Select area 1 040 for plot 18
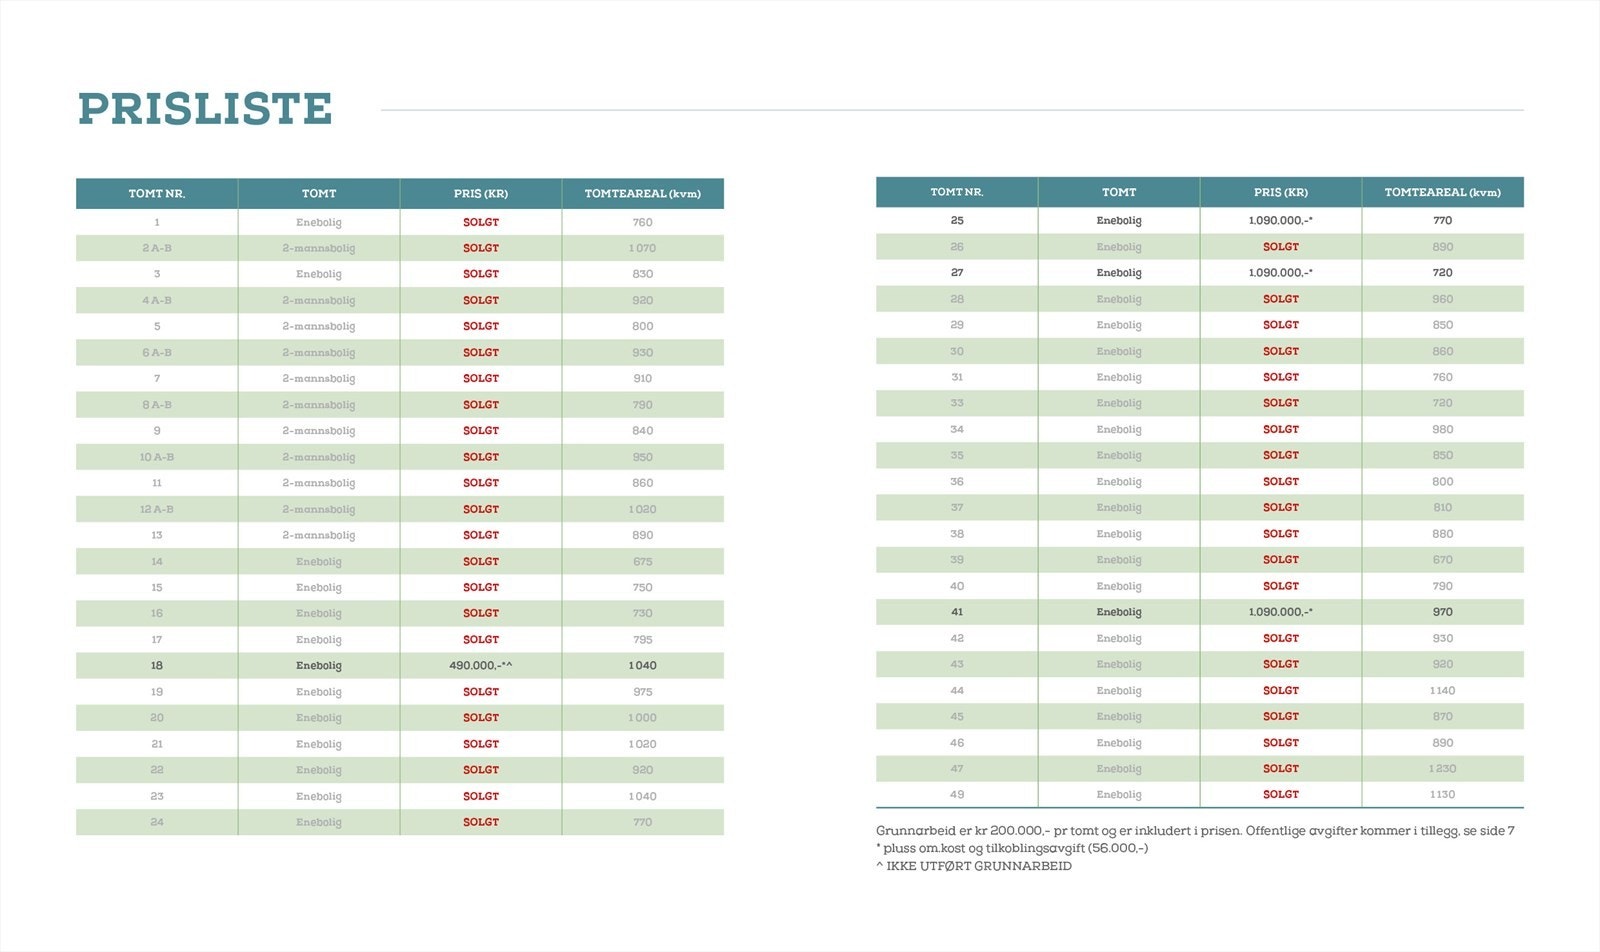Image resolution: width=1600 pixels, height=952 pixels. [x=642, y=666]
